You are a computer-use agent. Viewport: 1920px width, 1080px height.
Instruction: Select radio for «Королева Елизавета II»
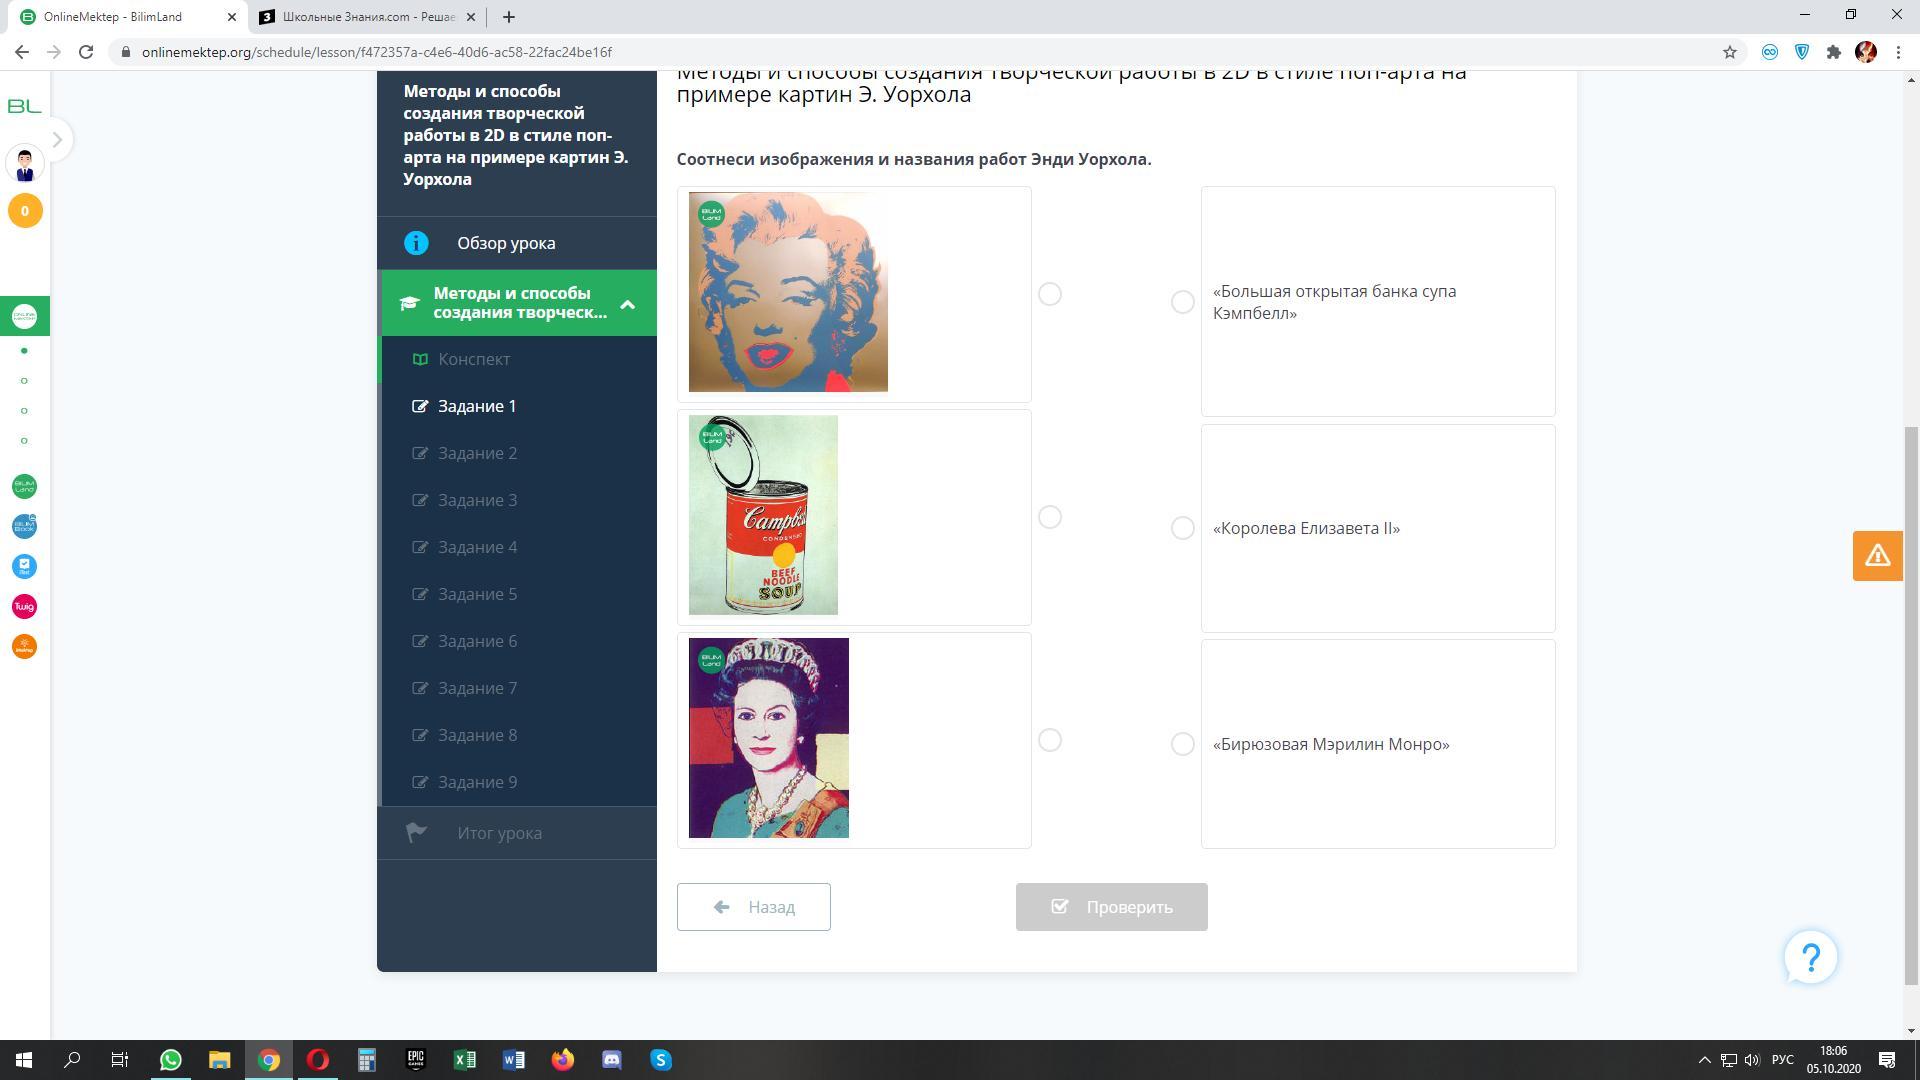click(1183, 528)
